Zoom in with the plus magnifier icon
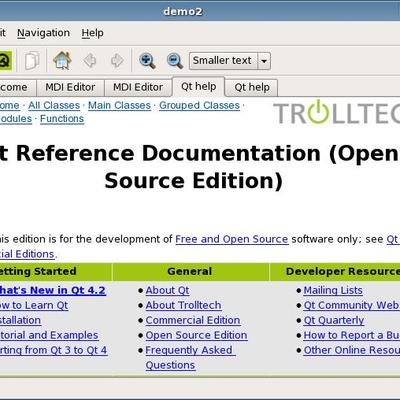The width and height of the screenshot is (400, 400). pos(147,61)
